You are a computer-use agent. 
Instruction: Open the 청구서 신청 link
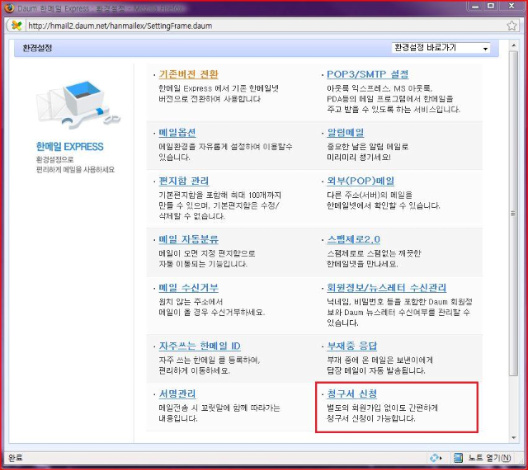coord(352,394)
